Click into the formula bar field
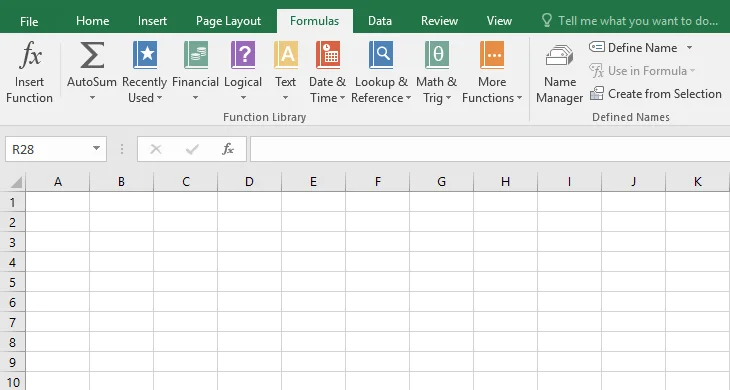Screen dimensions: 730x390 pos(490,149)
